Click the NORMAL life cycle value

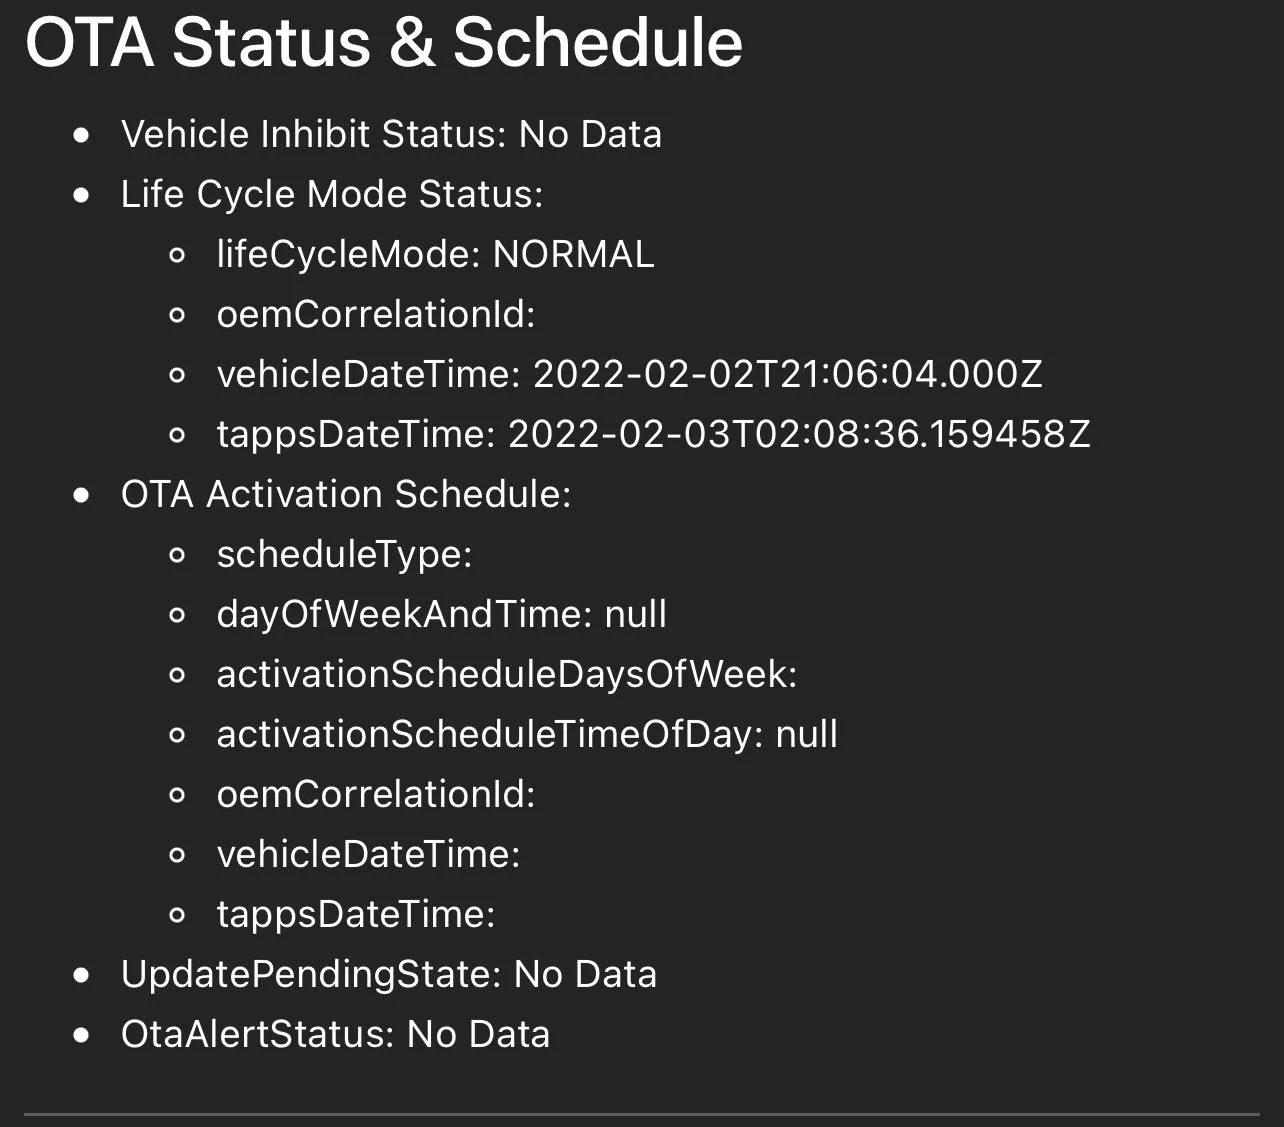point(573,254)
